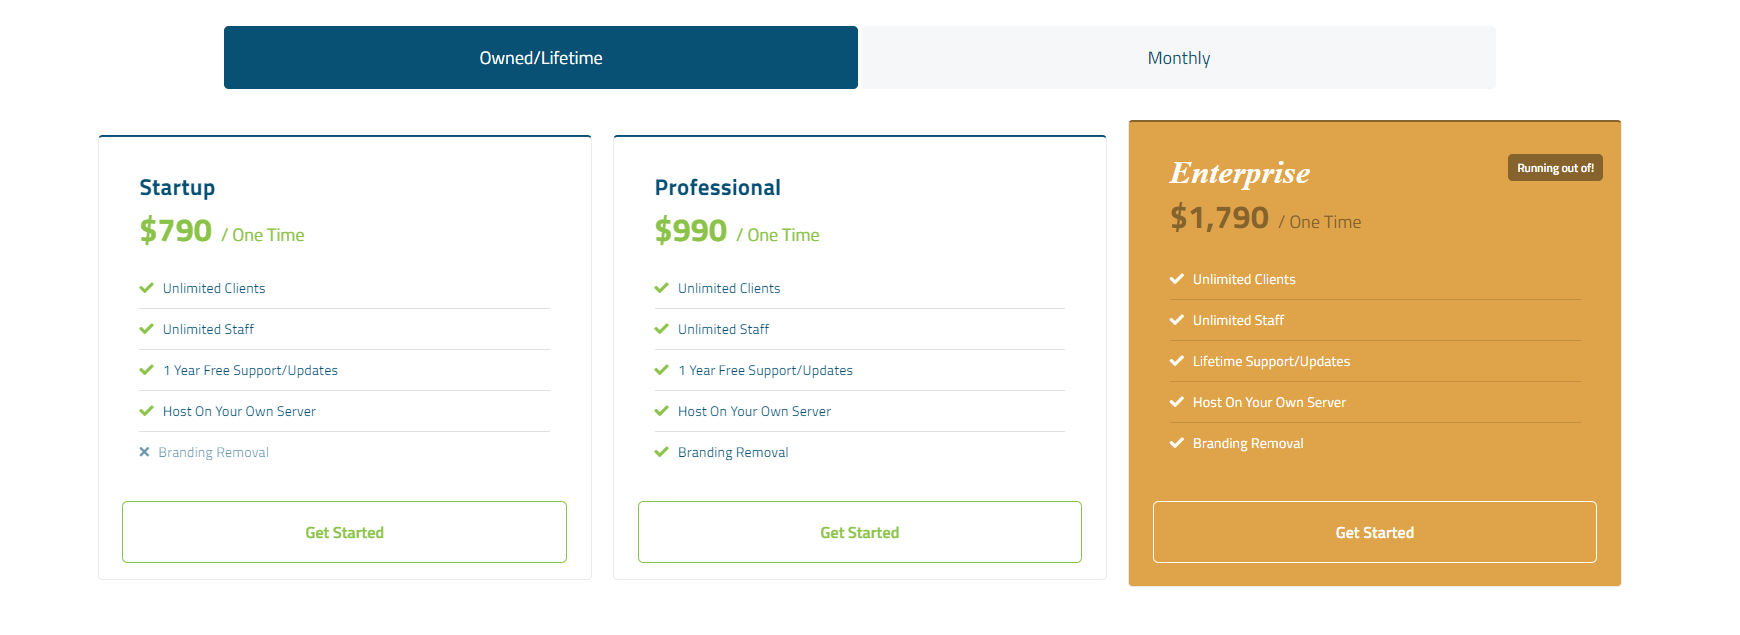Switch to the Owned/Lifetime pricing tab

(x=540, y=58)
